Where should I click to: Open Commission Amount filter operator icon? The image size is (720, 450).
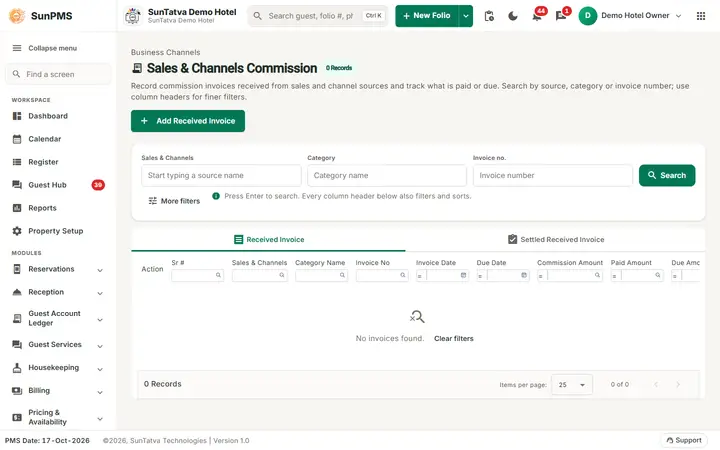[541, 276]
